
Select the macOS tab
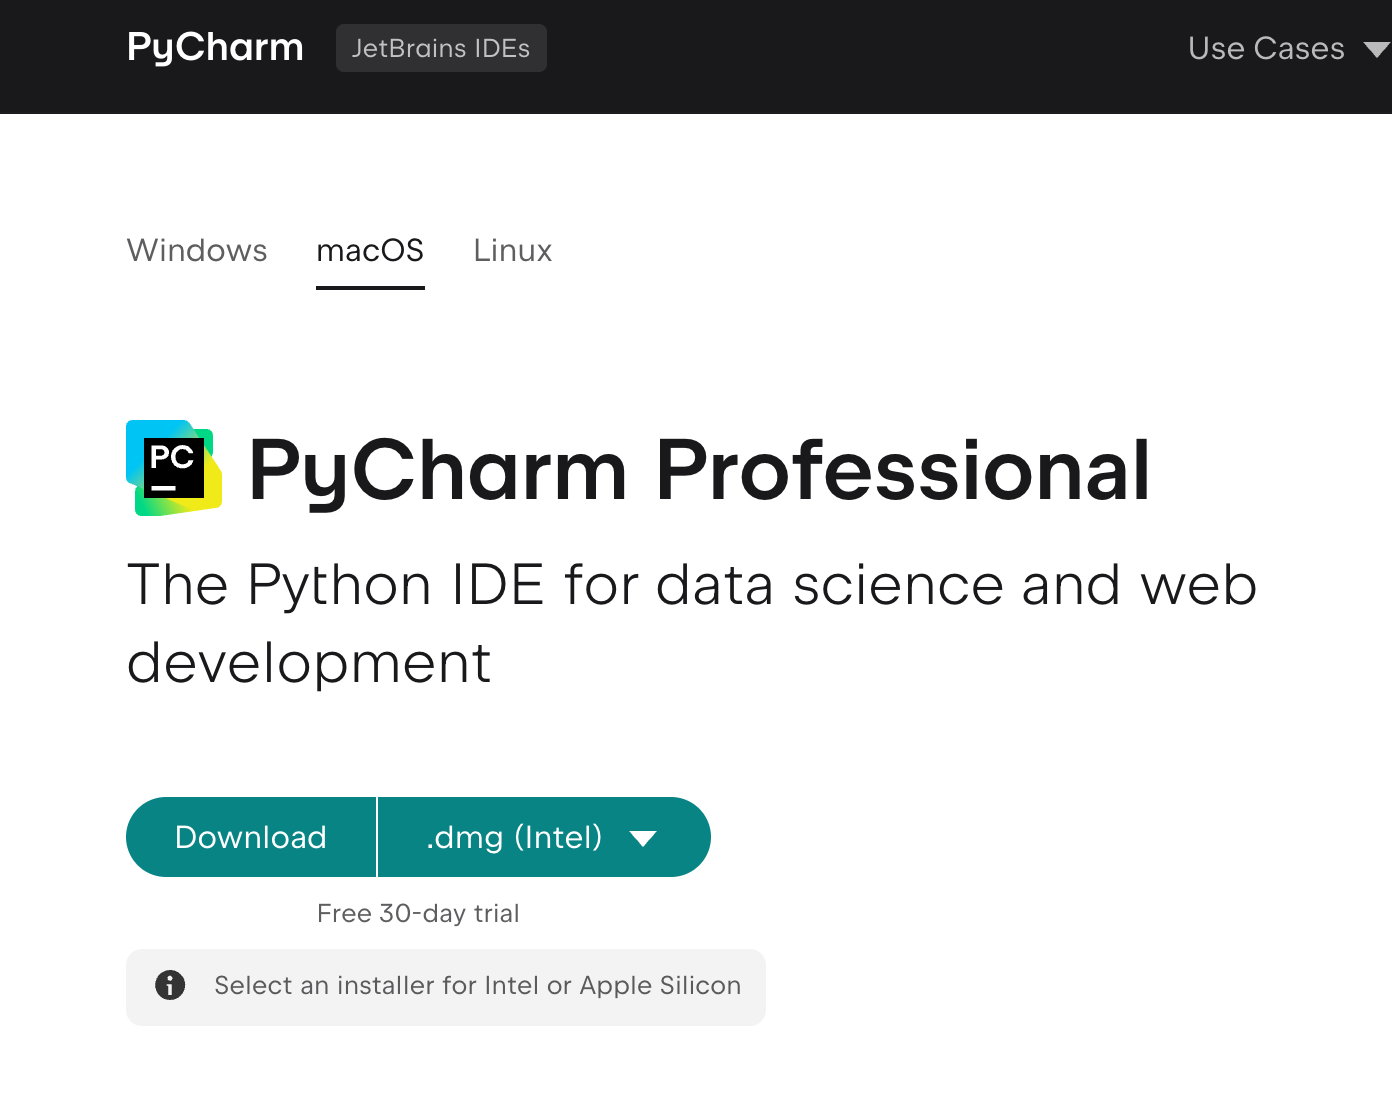coord(370,250)
